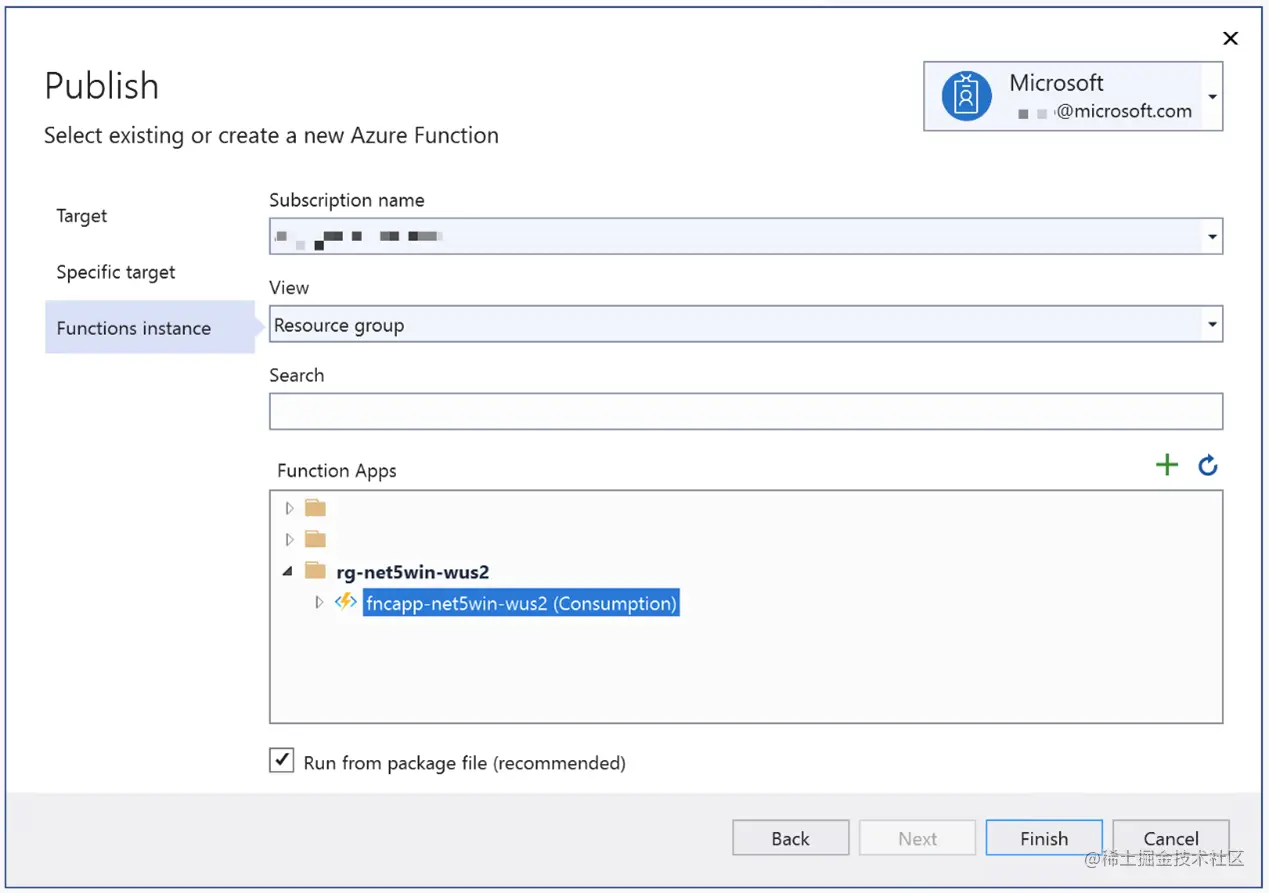Click the Finish button
This screenshot has height=893, width=1269.
coord(1043,838)
